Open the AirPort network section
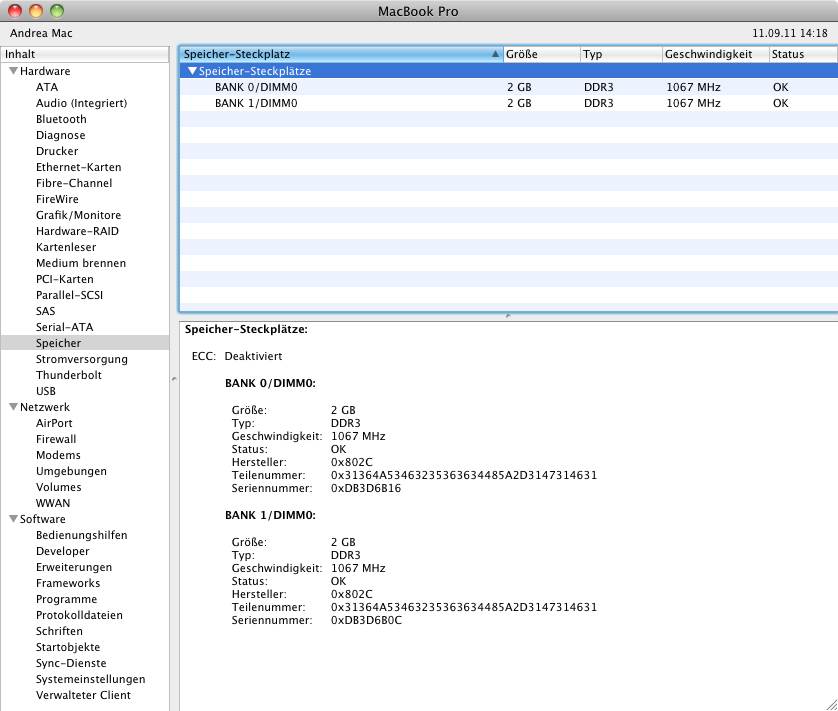838x711 pixels. coord(54,423)
